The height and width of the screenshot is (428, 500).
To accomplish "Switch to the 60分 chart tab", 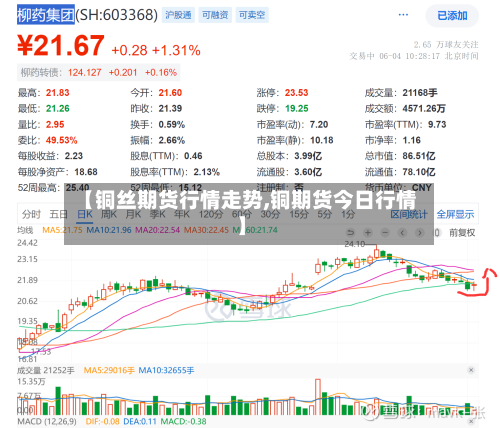I will (242, 214).
